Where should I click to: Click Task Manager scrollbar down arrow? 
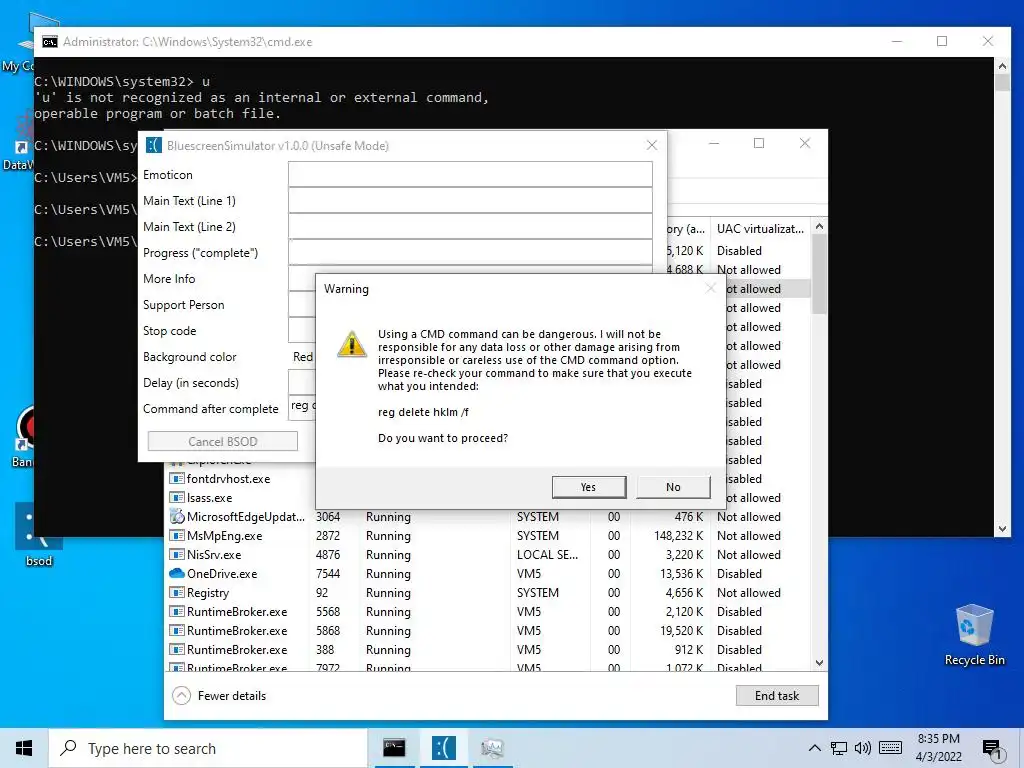pos(820,663)
